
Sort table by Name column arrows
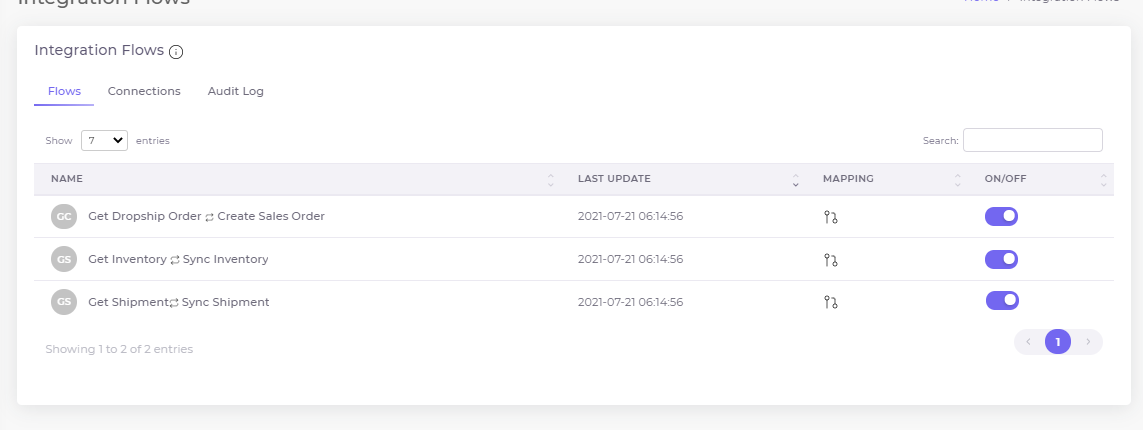(550, 180)
